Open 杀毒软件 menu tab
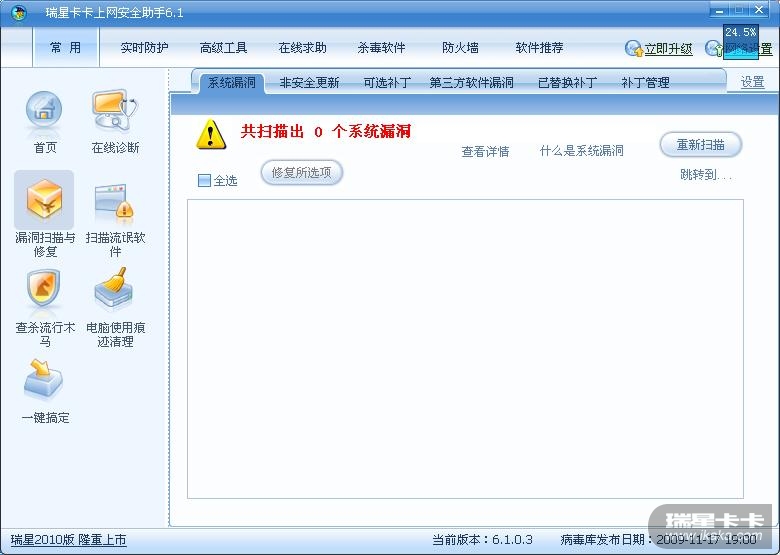780x555 pixels. tap(382, 48)
